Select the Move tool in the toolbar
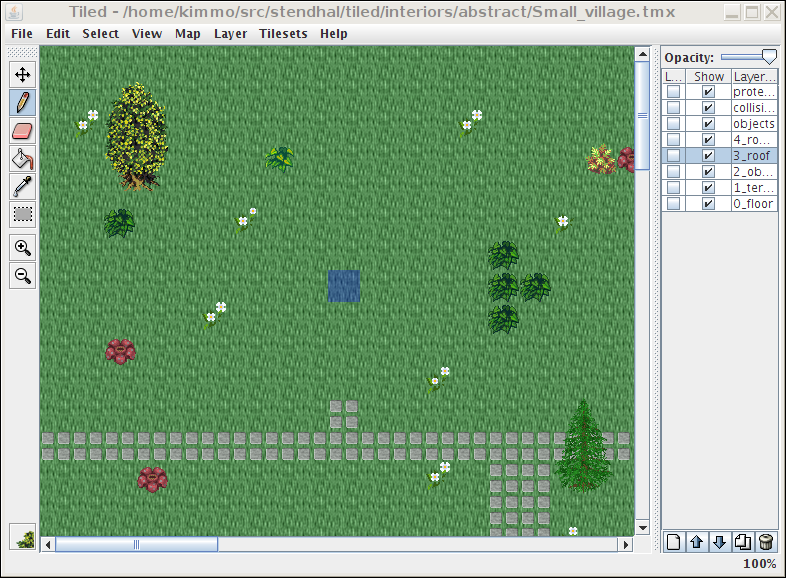786x578 pixels. tap(22, 74)
